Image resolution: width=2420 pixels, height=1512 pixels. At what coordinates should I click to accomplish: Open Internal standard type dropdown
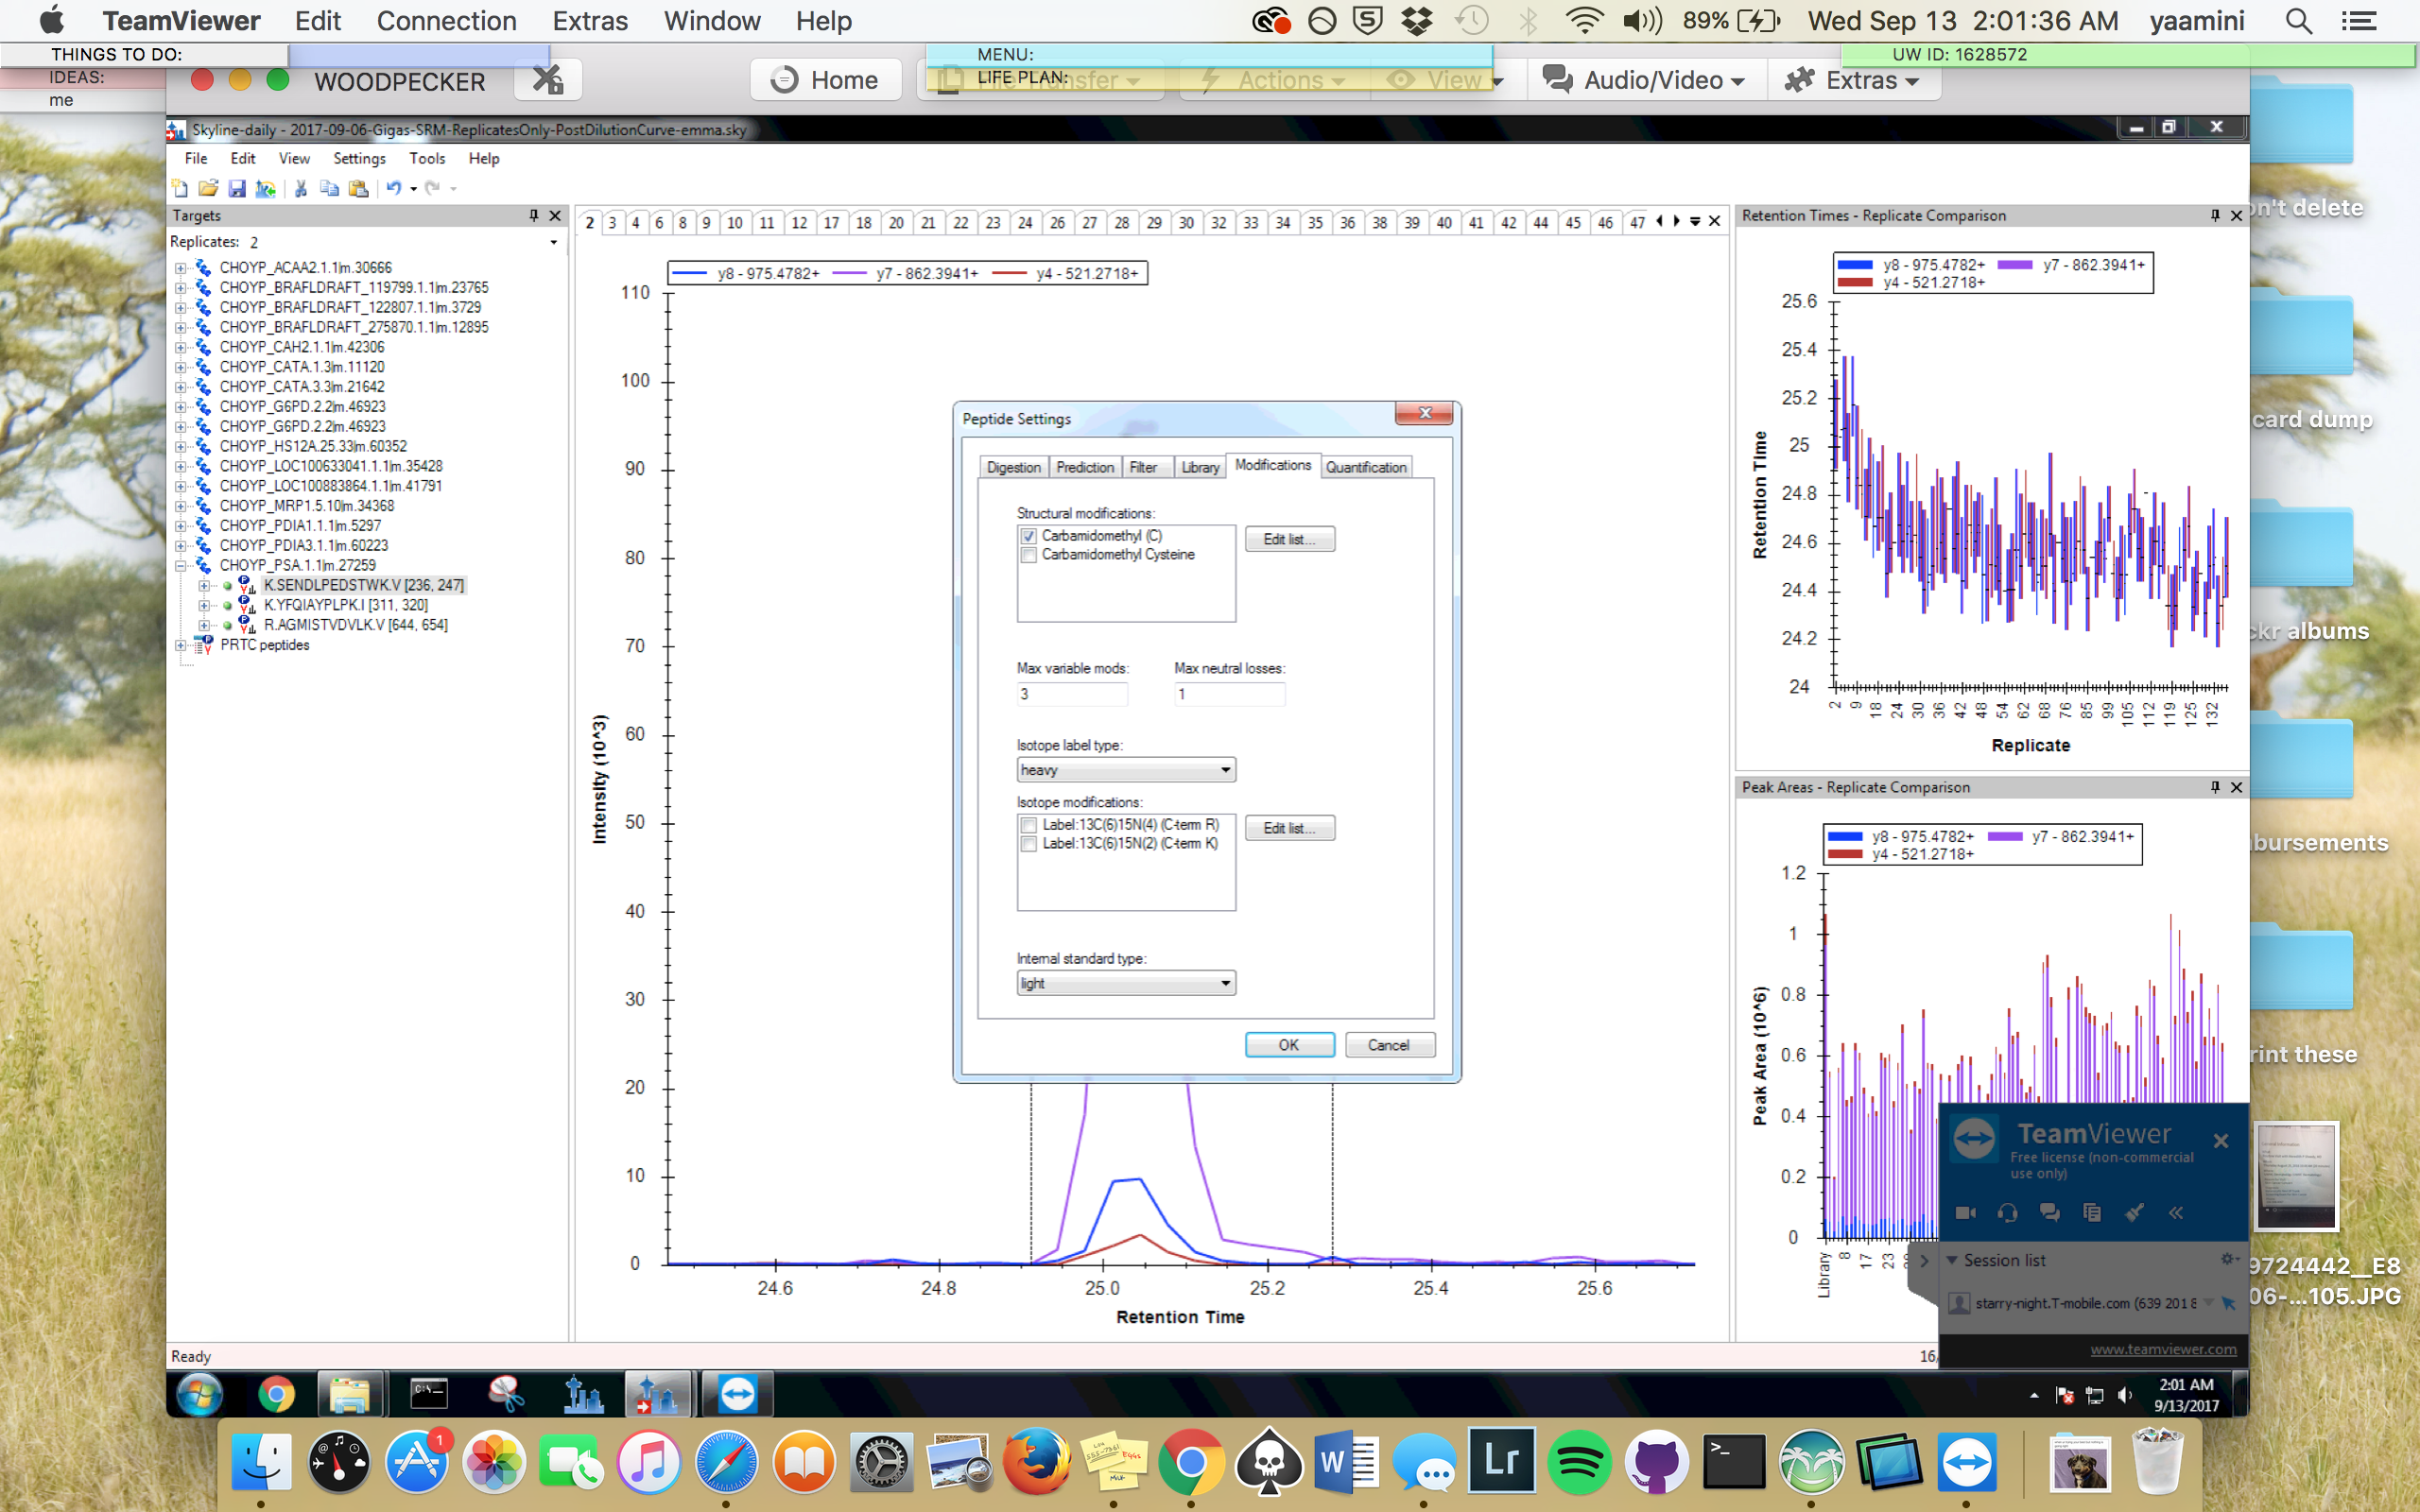point(1126,983)
